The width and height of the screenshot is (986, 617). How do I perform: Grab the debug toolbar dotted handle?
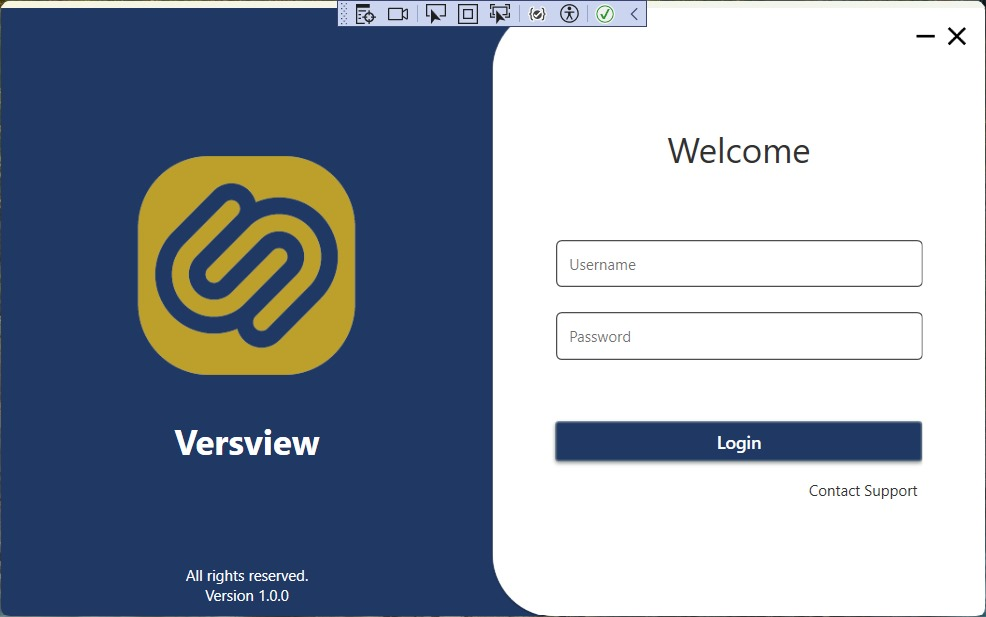(345, 14)
